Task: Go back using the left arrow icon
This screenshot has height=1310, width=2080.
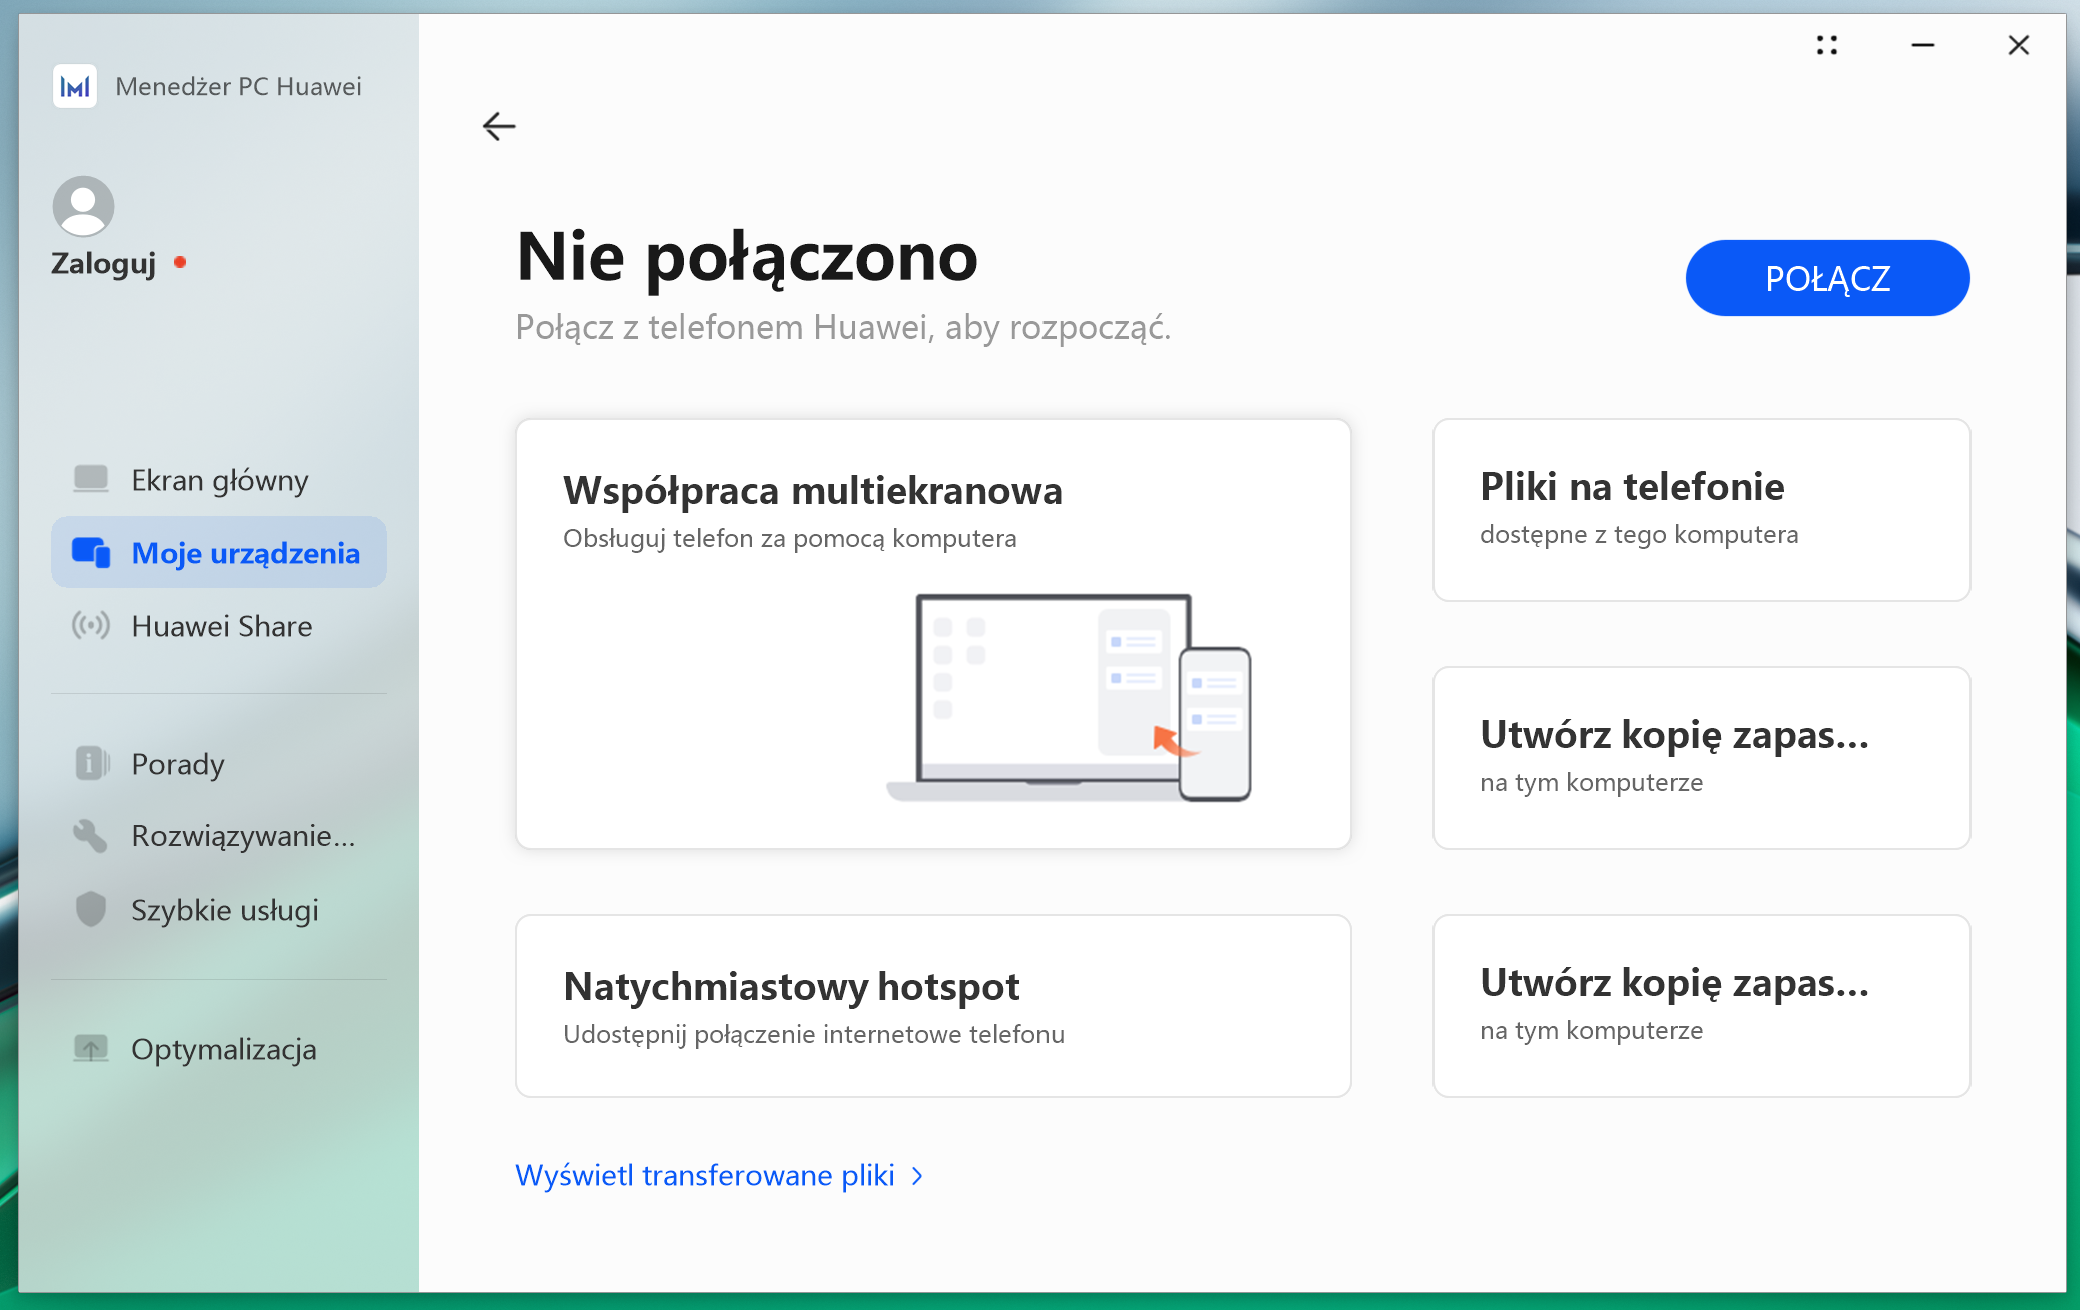Action: (x=499, y=126)
